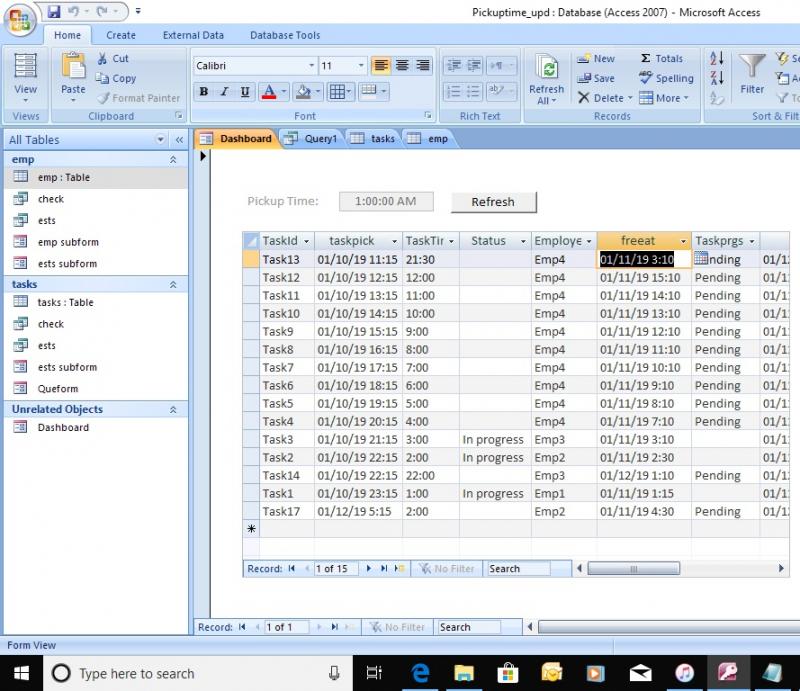
Task: Click the Italic formatting icon
Action: (x=224, y=92)
